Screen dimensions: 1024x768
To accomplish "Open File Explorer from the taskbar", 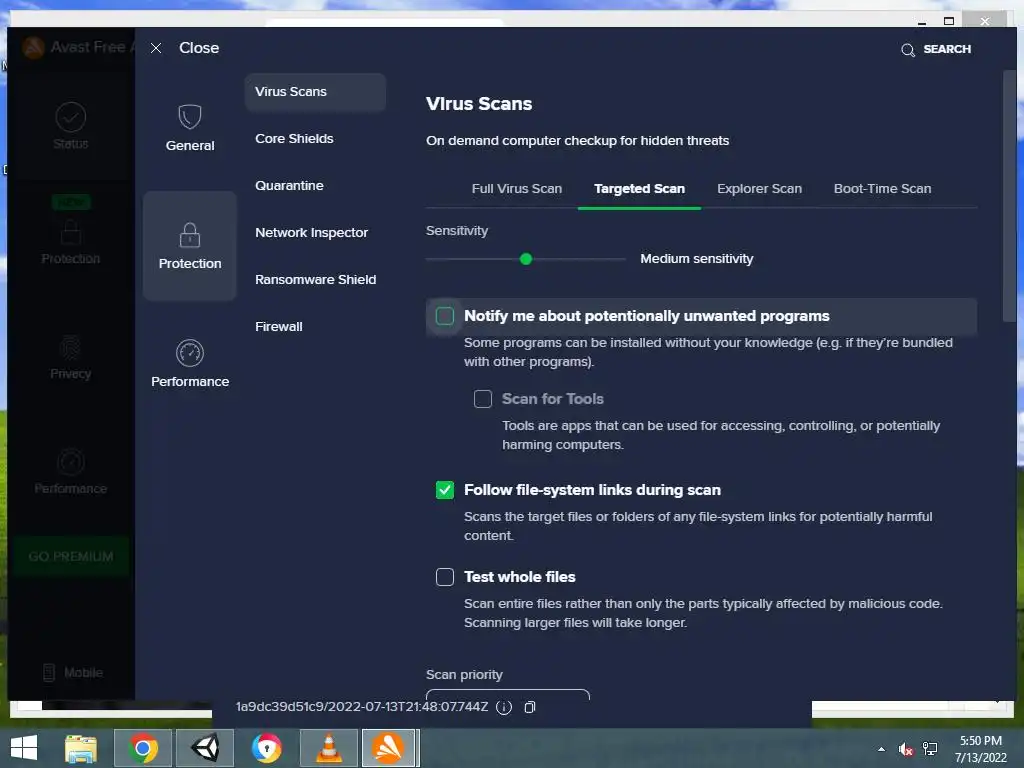I will [81, 748].
